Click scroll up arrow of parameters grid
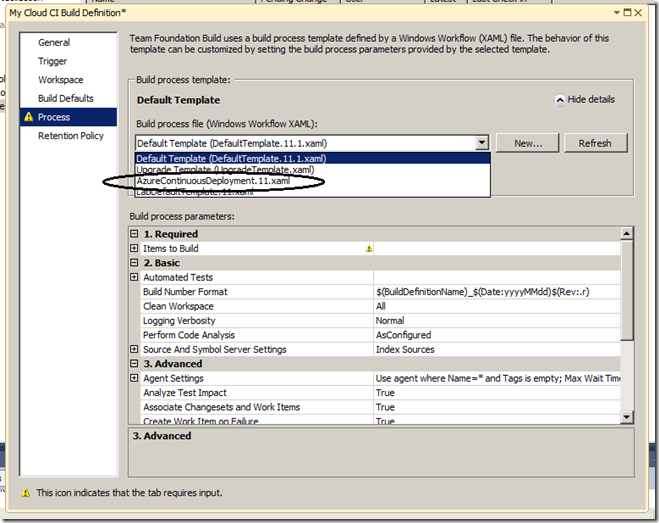659x523 pixels. 627,233
